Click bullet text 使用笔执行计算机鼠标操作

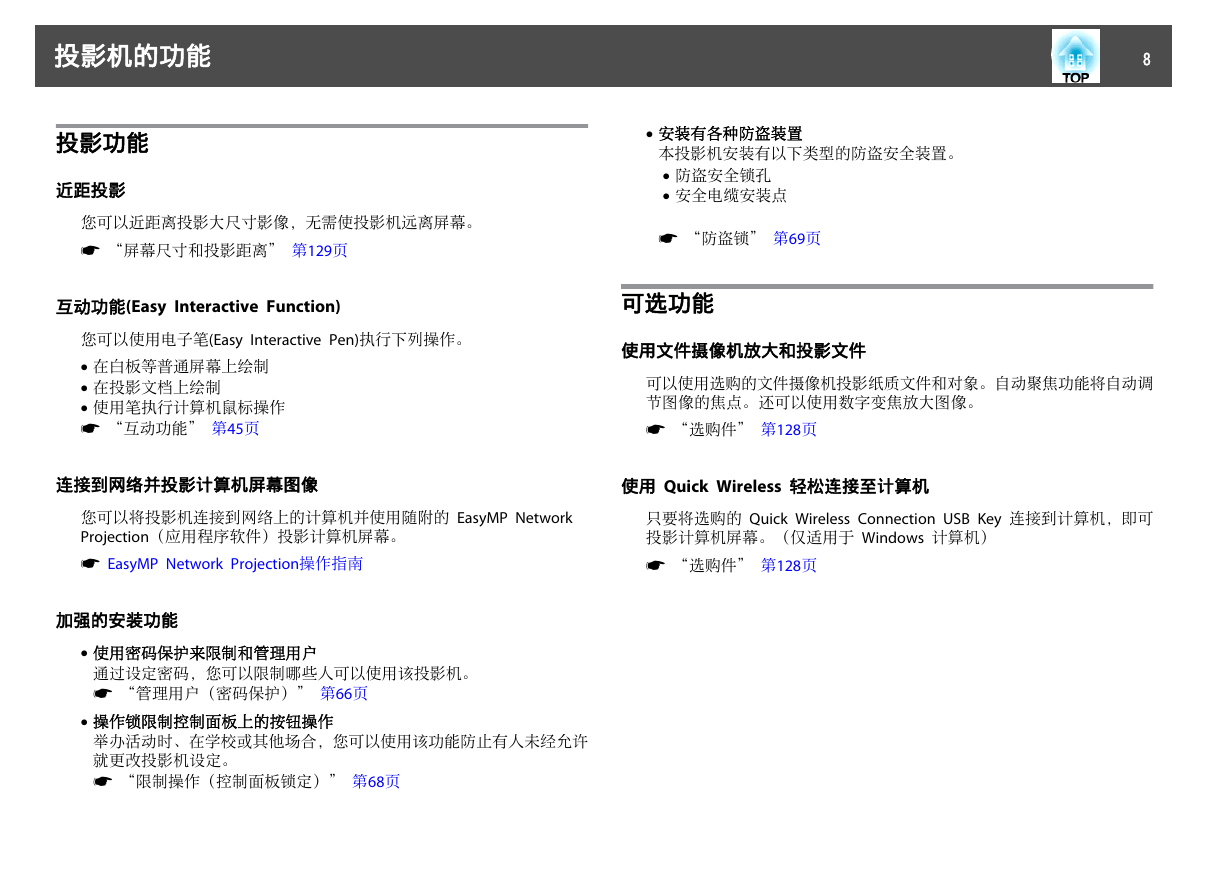click(x=189, y=407)
